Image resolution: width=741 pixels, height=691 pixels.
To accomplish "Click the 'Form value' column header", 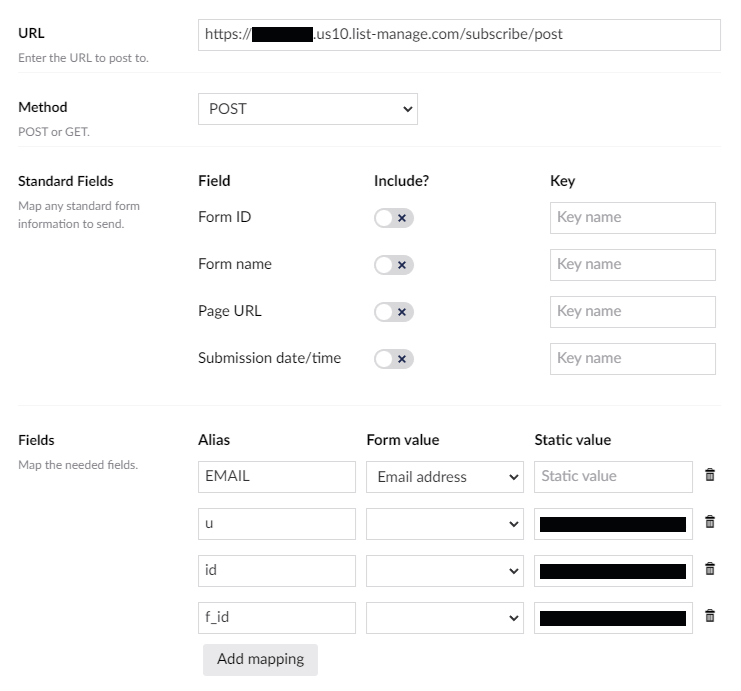I will (403, 440).
